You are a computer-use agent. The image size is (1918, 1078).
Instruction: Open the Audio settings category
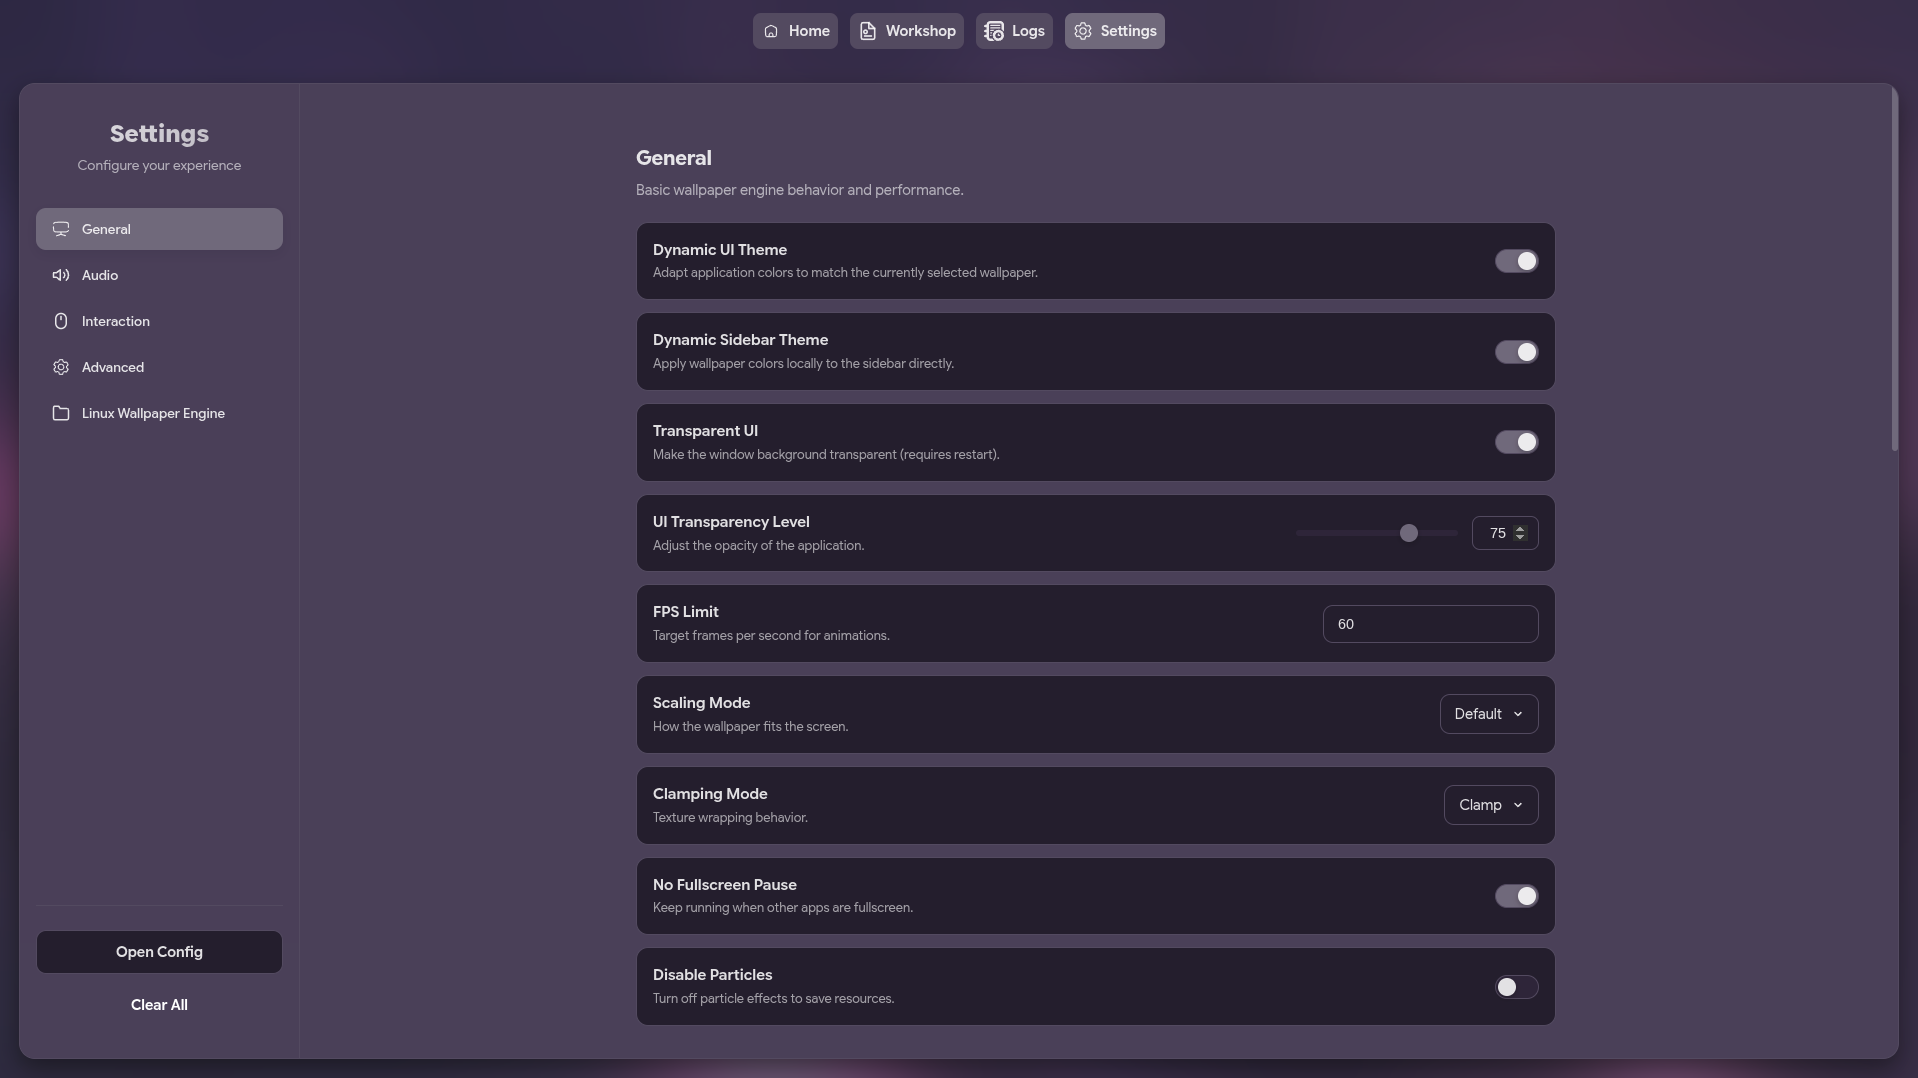tap(159, 275)
